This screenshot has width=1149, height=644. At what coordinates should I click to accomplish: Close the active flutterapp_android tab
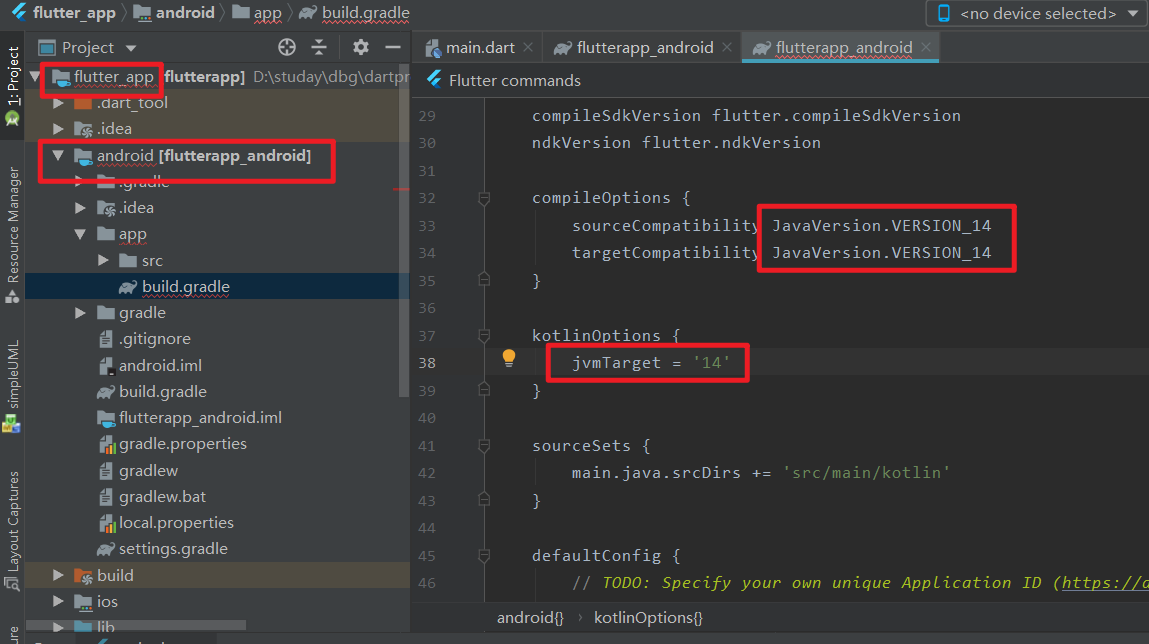[926, 47]
